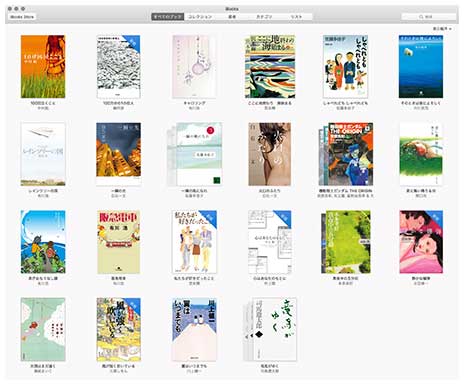Open the green aerial field series stack
The image size is (464, 385).
[x=346, y=242]
